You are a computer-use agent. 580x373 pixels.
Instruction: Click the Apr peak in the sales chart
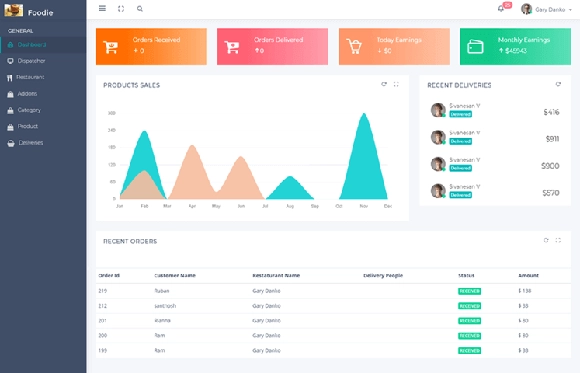coord(192,147)
